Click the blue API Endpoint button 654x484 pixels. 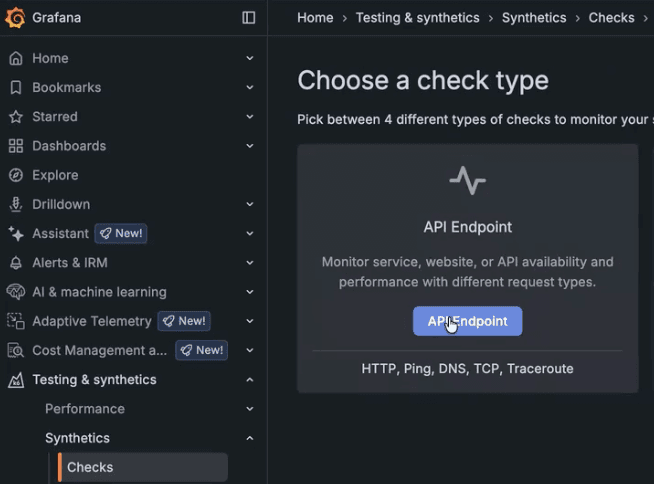(468, 321)
